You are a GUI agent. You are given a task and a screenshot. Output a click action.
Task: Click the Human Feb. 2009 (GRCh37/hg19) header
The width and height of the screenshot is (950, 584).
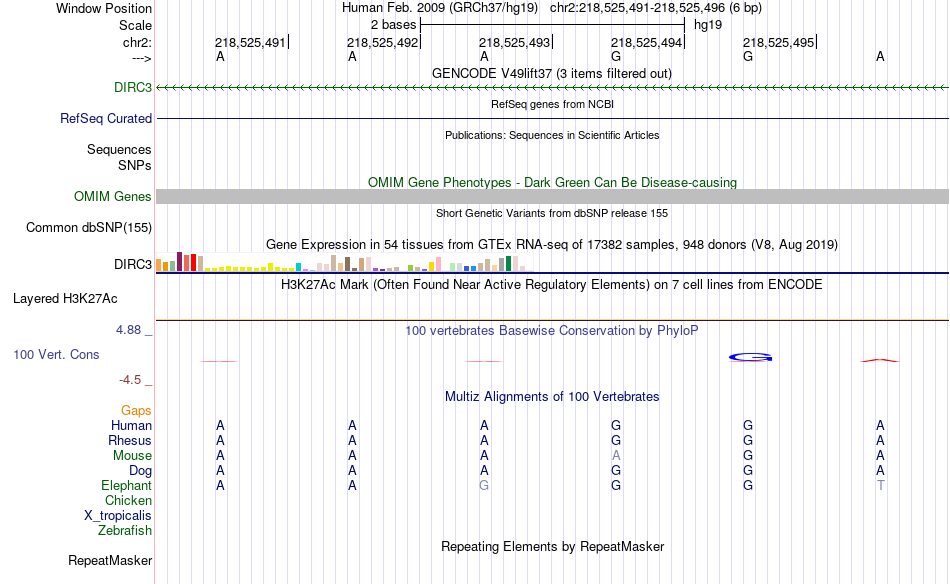[440, 8]
